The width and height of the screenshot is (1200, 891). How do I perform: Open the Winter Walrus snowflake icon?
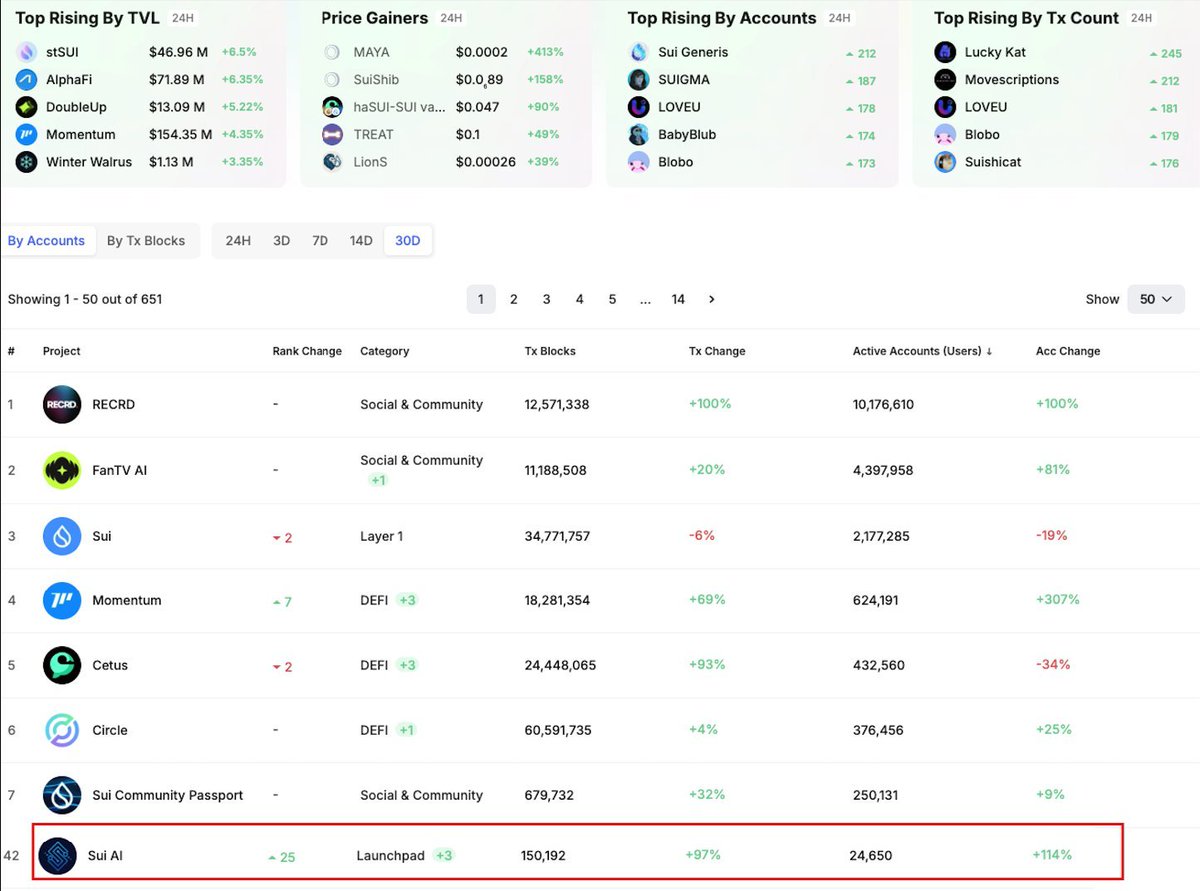click(27, 162)
